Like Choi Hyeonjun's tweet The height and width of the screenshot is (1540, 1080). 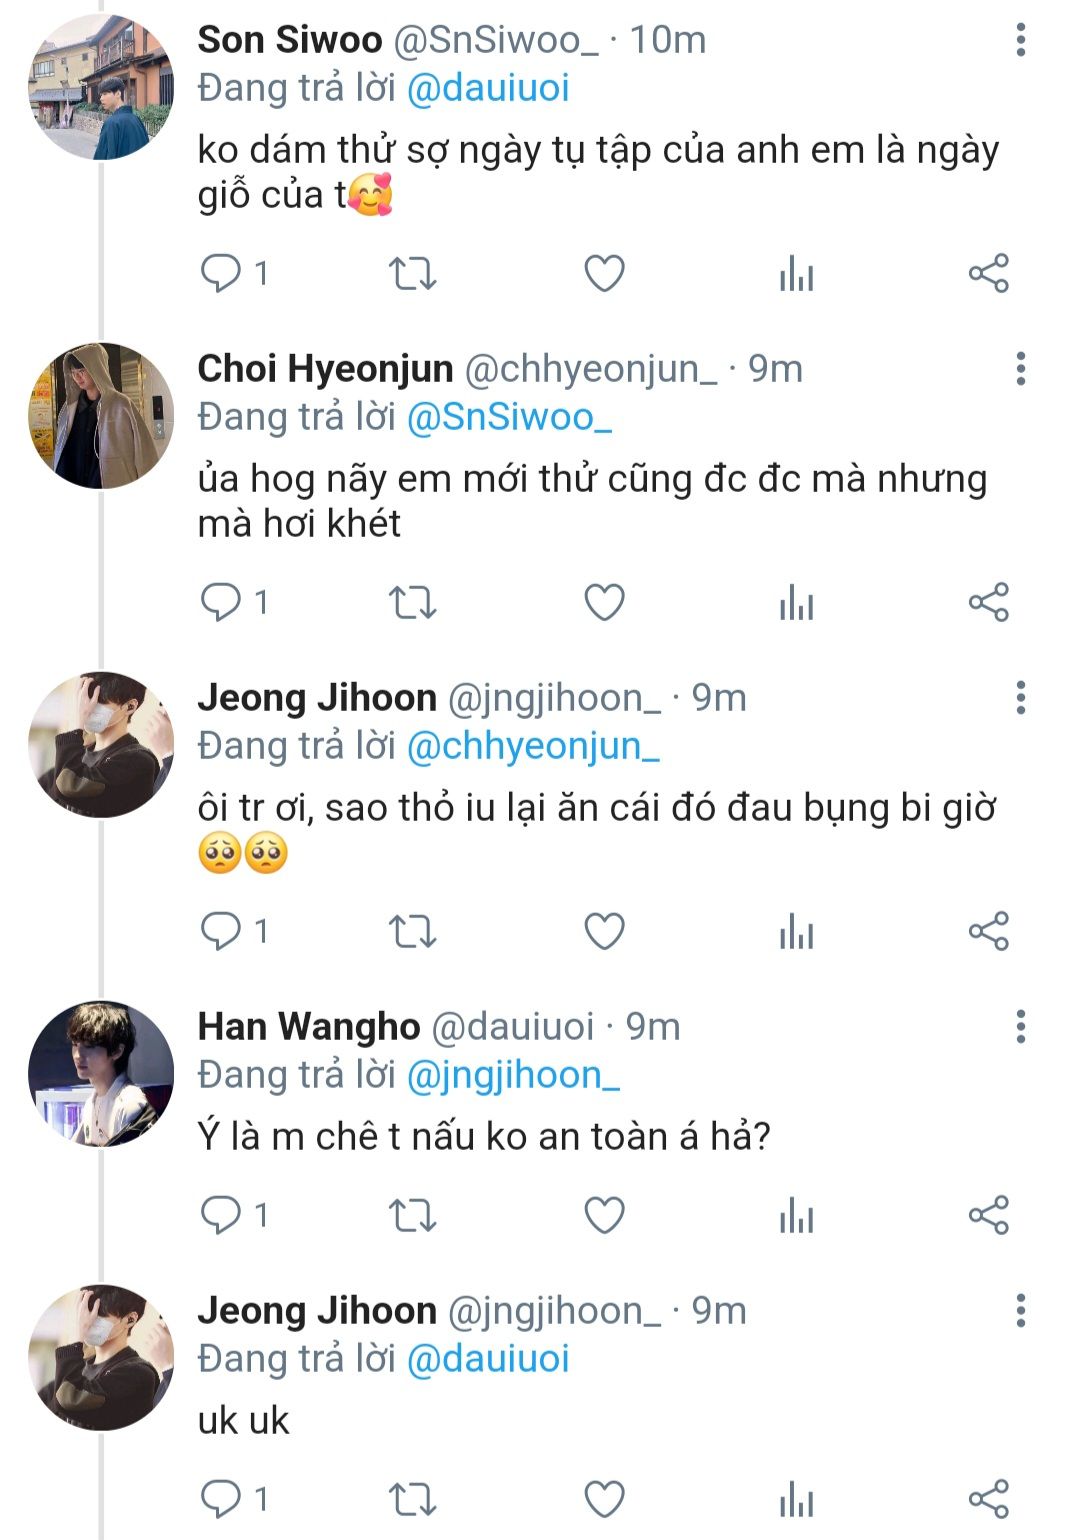point(604,602)
